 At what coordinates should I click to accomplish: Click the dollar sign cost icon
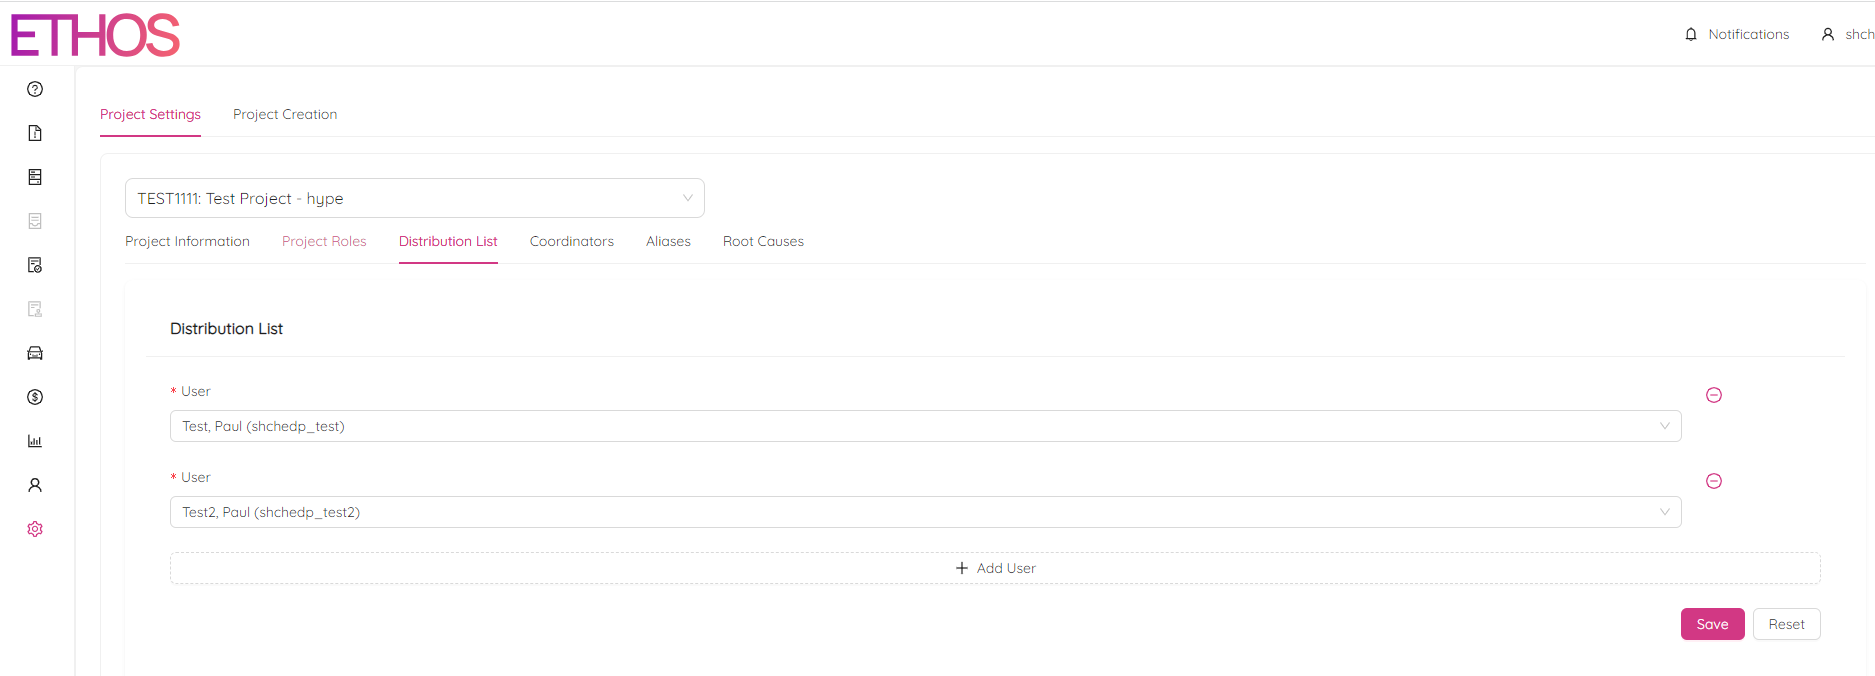point(35,397)
